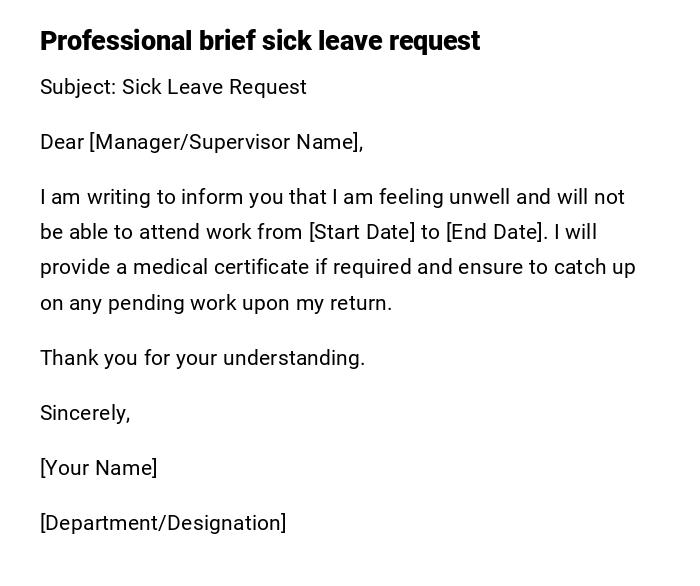The height and width of the screenshot is (586, 700).
Task: Click the "Subject: Sick Leave Request" line
Action: pos(173,87)
